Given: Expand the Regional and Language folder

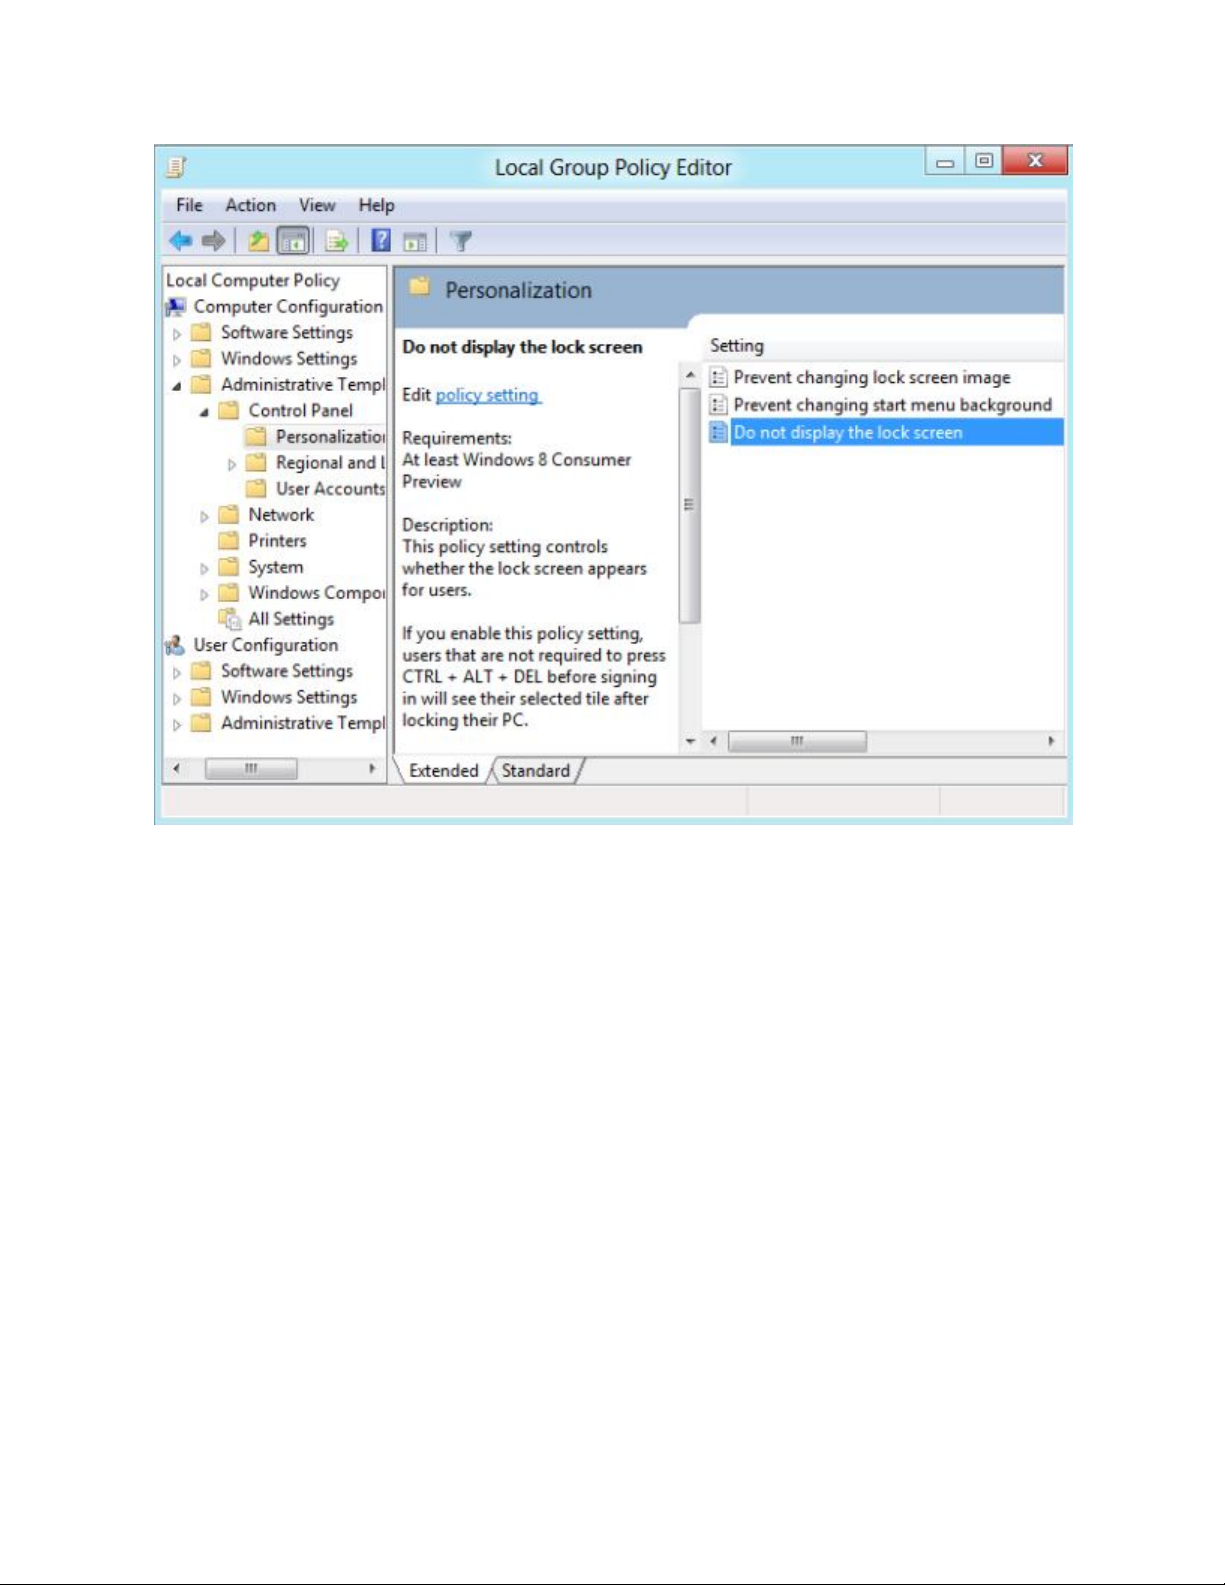Looking at the screenshot, I should point(232,464).
